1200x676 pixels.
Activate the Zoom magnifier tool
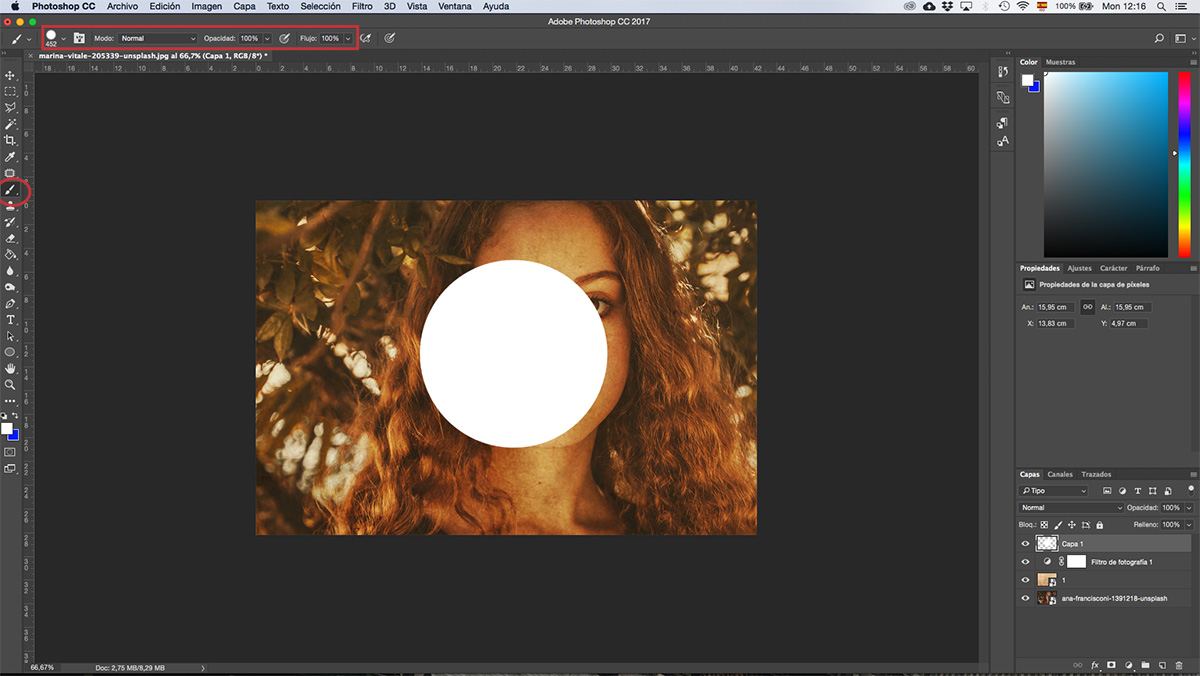[x=11, y=384]
